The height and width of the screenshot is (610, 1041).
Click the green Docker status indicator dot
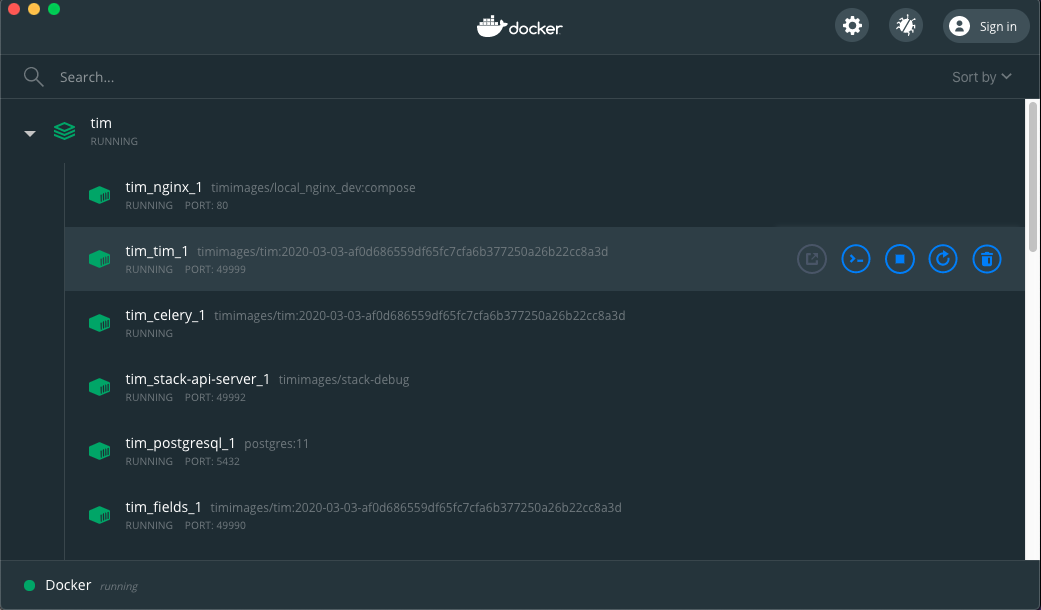[29, 585]
